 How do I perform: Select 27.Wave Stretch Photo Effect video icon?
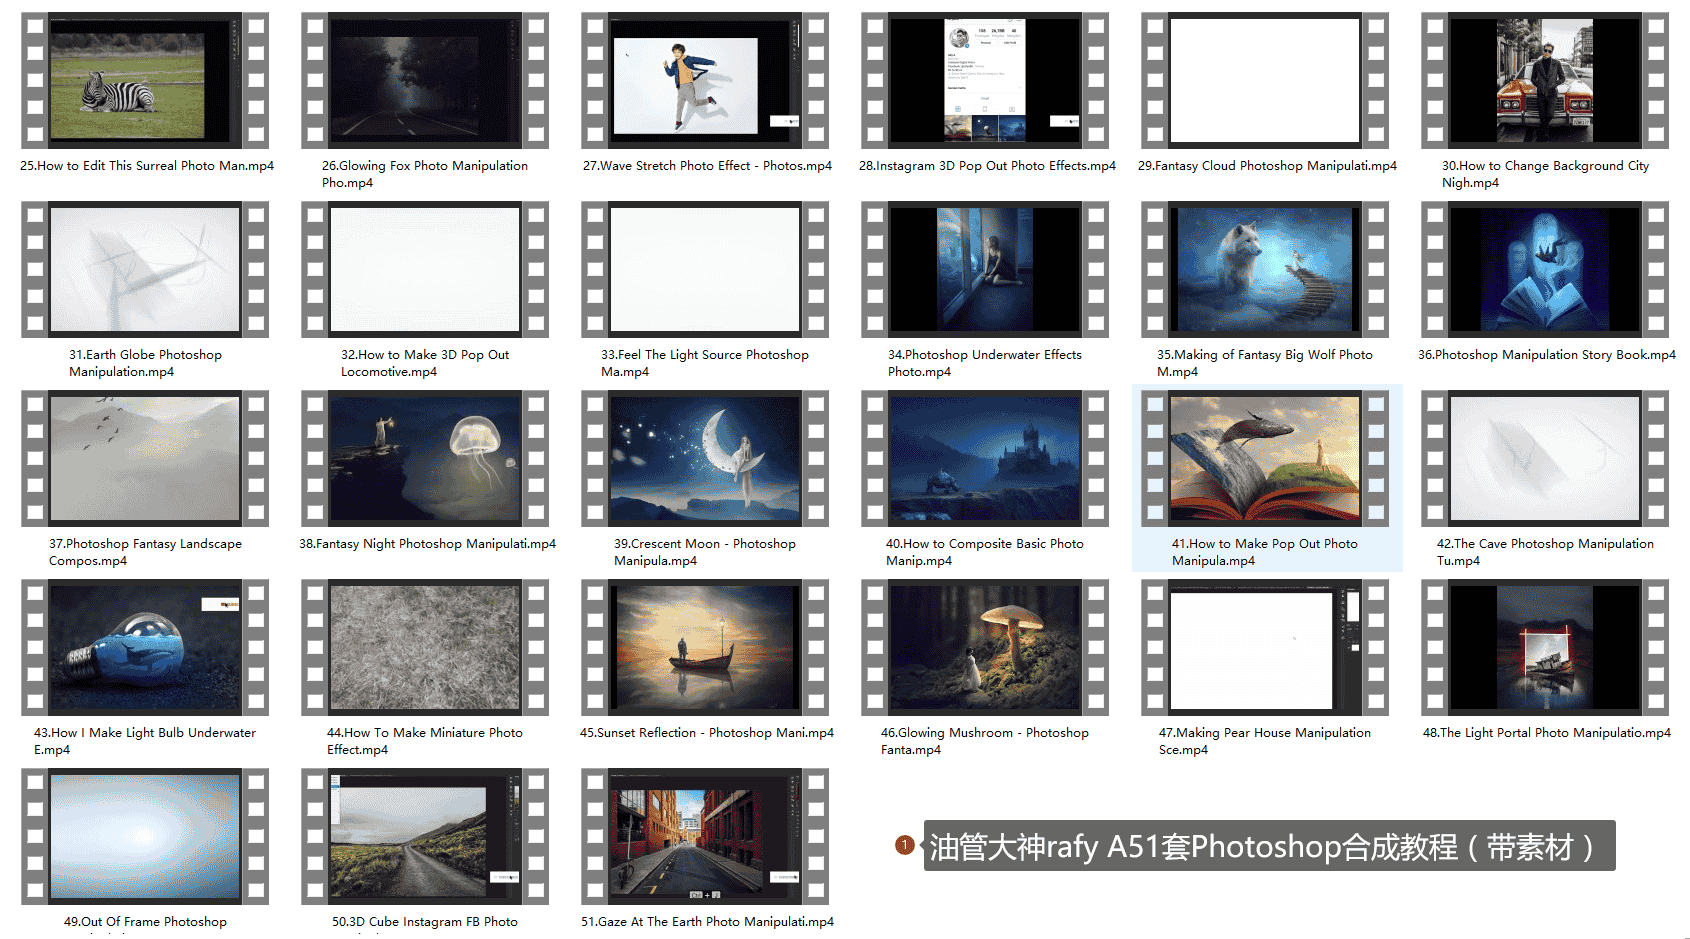coord(705,80)
